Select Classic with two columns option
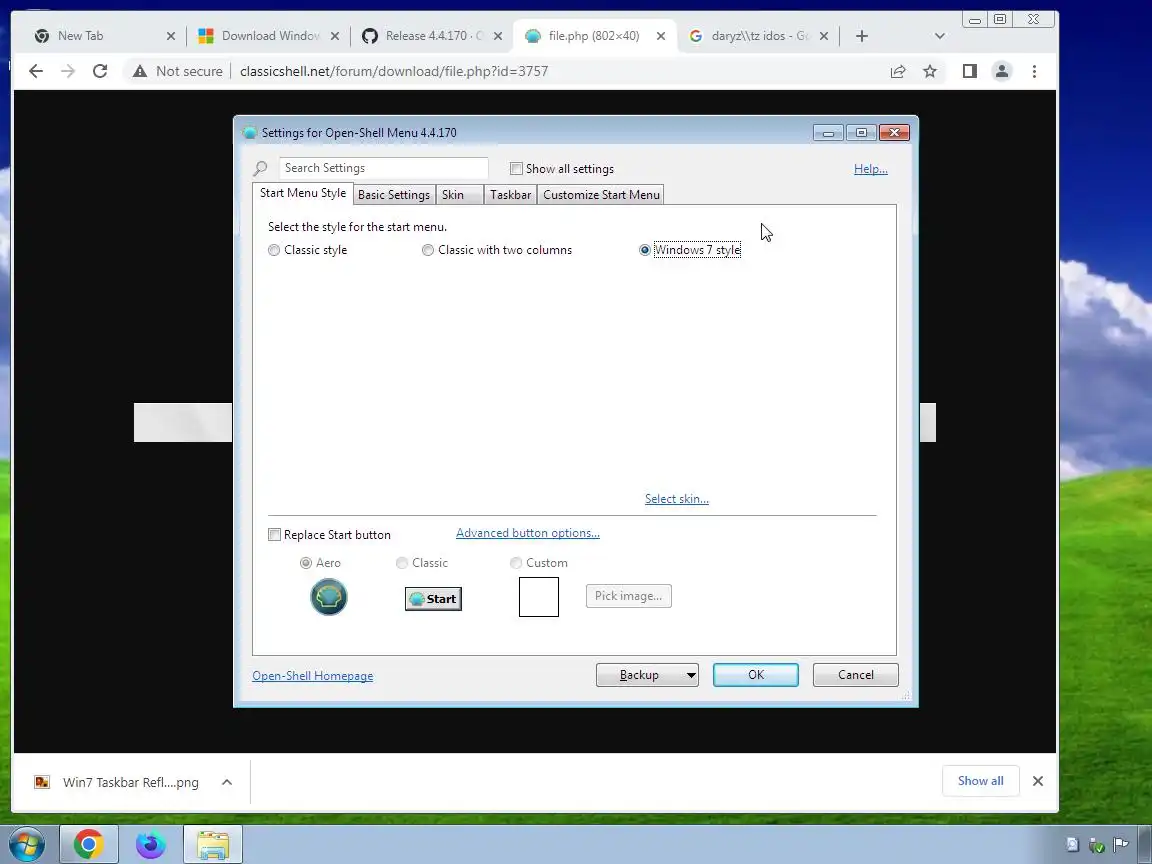 (x=428, y=251)
